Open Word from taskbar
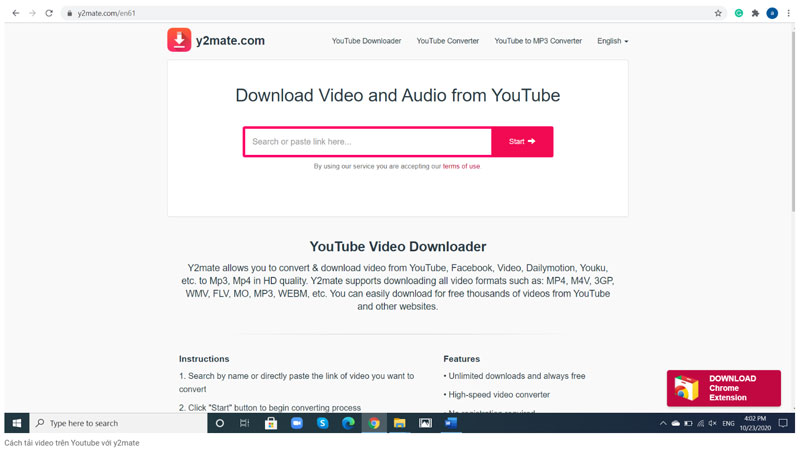The image size is (800, 450). tap(451, 423)
